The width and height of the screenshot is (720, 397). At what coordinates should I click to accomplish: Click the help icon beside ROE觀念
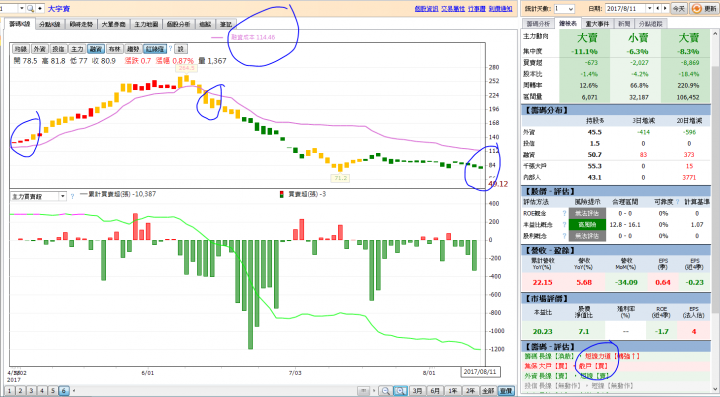pos(564,213)
